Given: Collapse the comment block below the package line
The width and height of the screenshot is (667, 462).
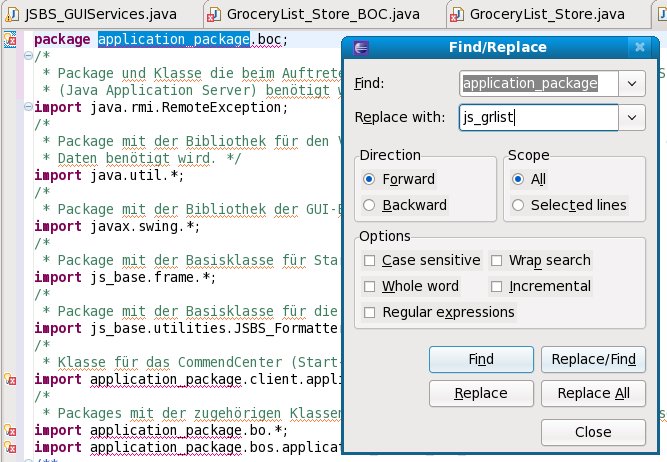Looking at the screenshot, I should pyautogui.click(x=26, y=57).
